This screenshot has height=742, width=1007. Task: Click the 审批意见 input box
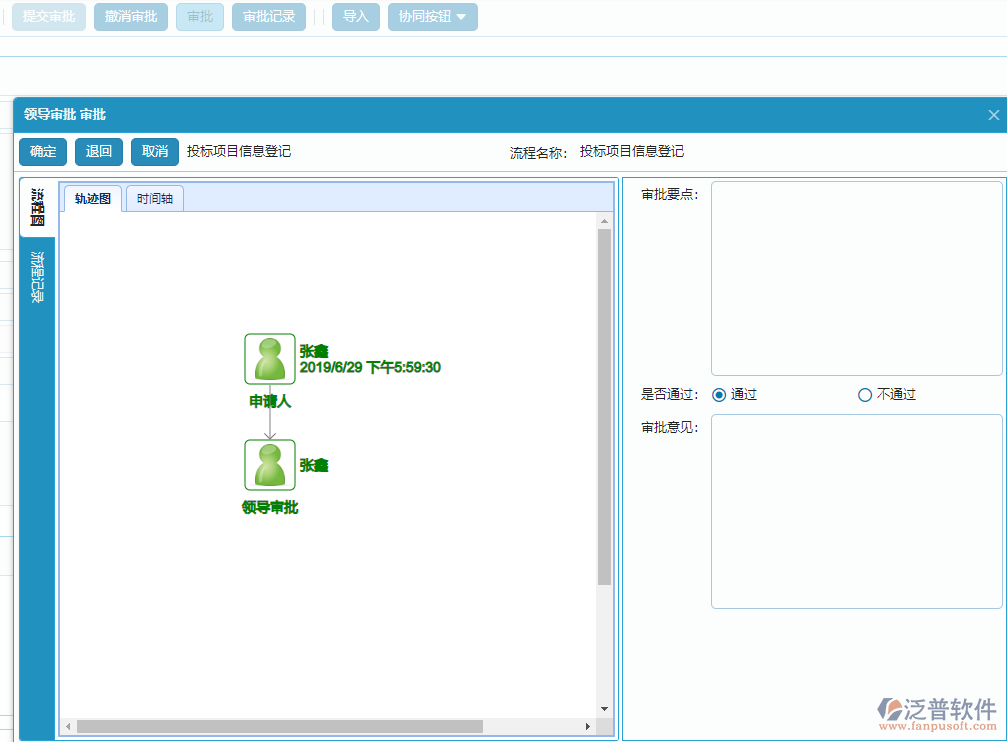pos(856,510)
